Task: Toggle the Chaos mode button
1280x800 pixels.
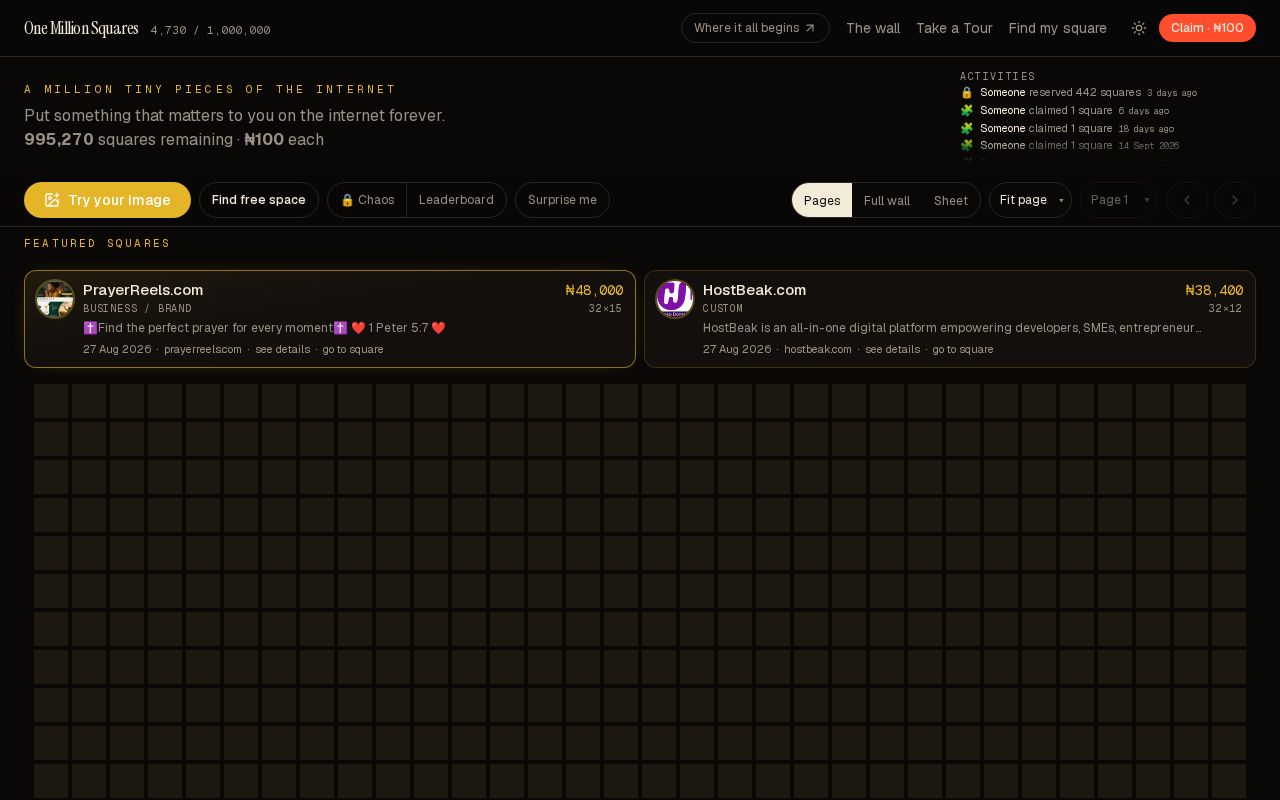Action: click(x=367, y=200)
